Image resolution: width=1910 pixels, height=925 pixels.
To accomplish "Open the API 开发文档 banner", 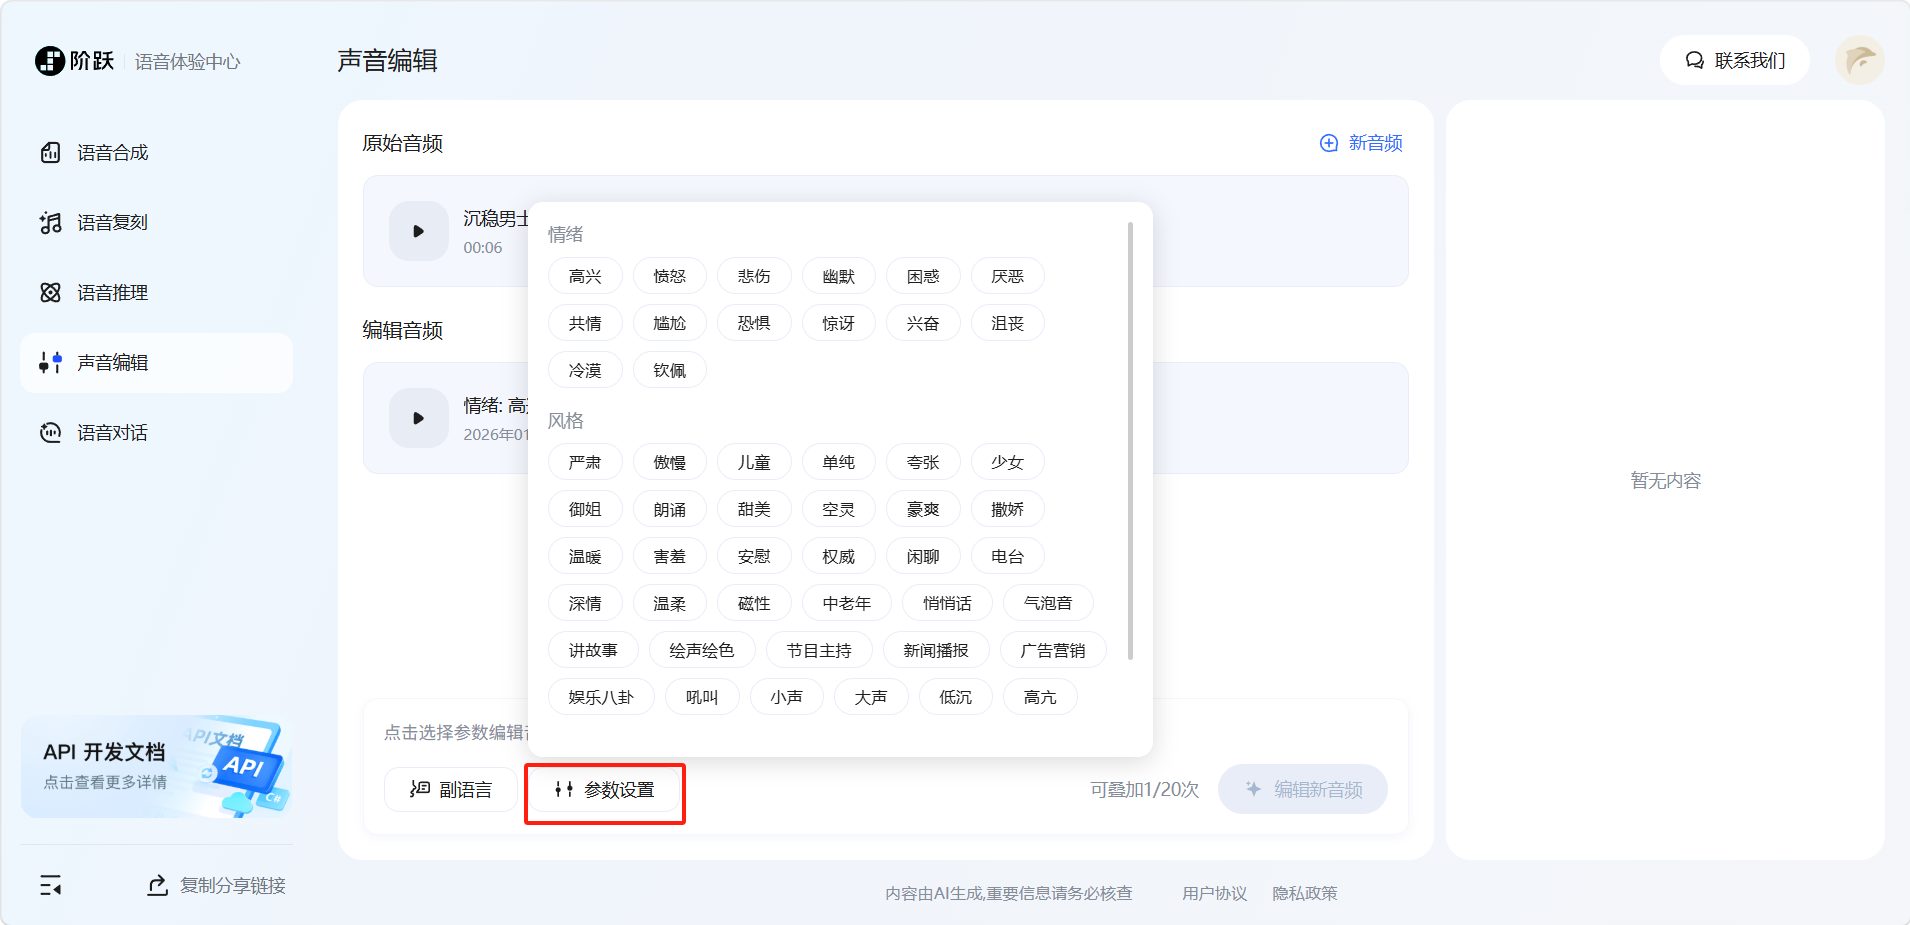I will pos(156,766).
